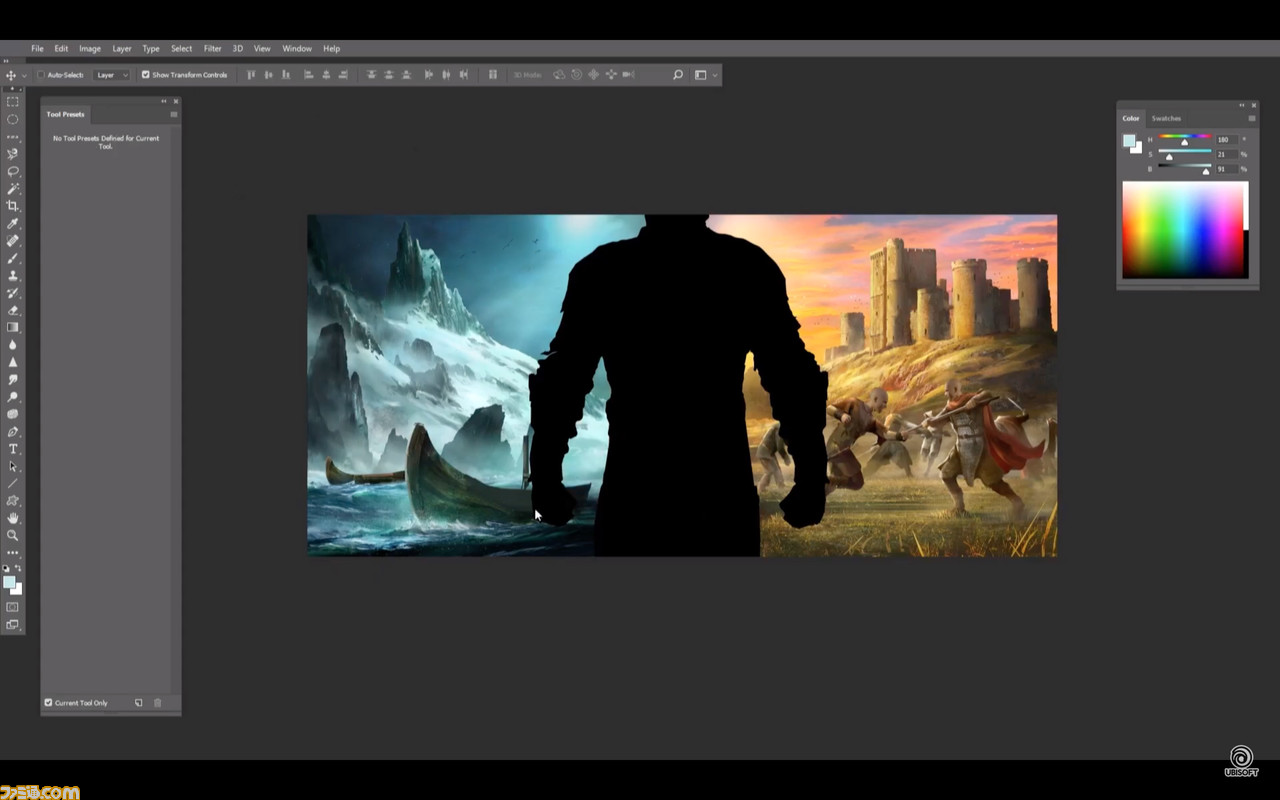
Task: Select the History Brush tool
Action: point(13,293)
